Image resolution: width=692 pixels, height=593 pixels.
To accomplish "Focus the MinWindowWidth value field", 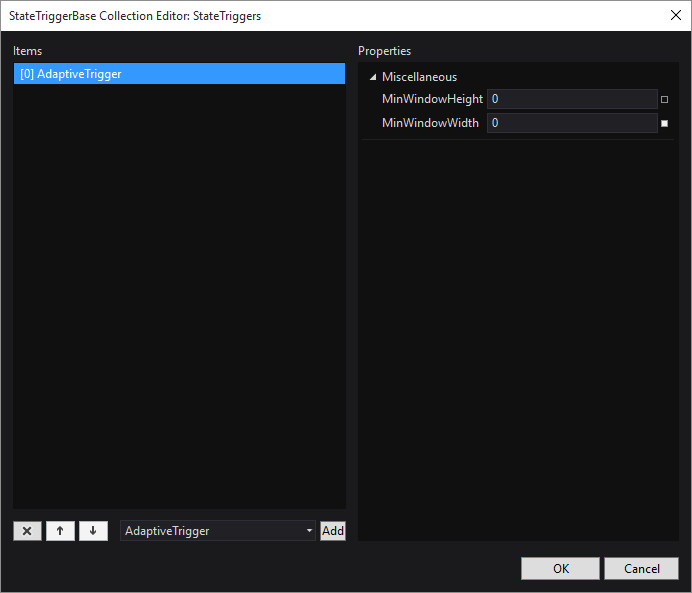I will [572, 123].
